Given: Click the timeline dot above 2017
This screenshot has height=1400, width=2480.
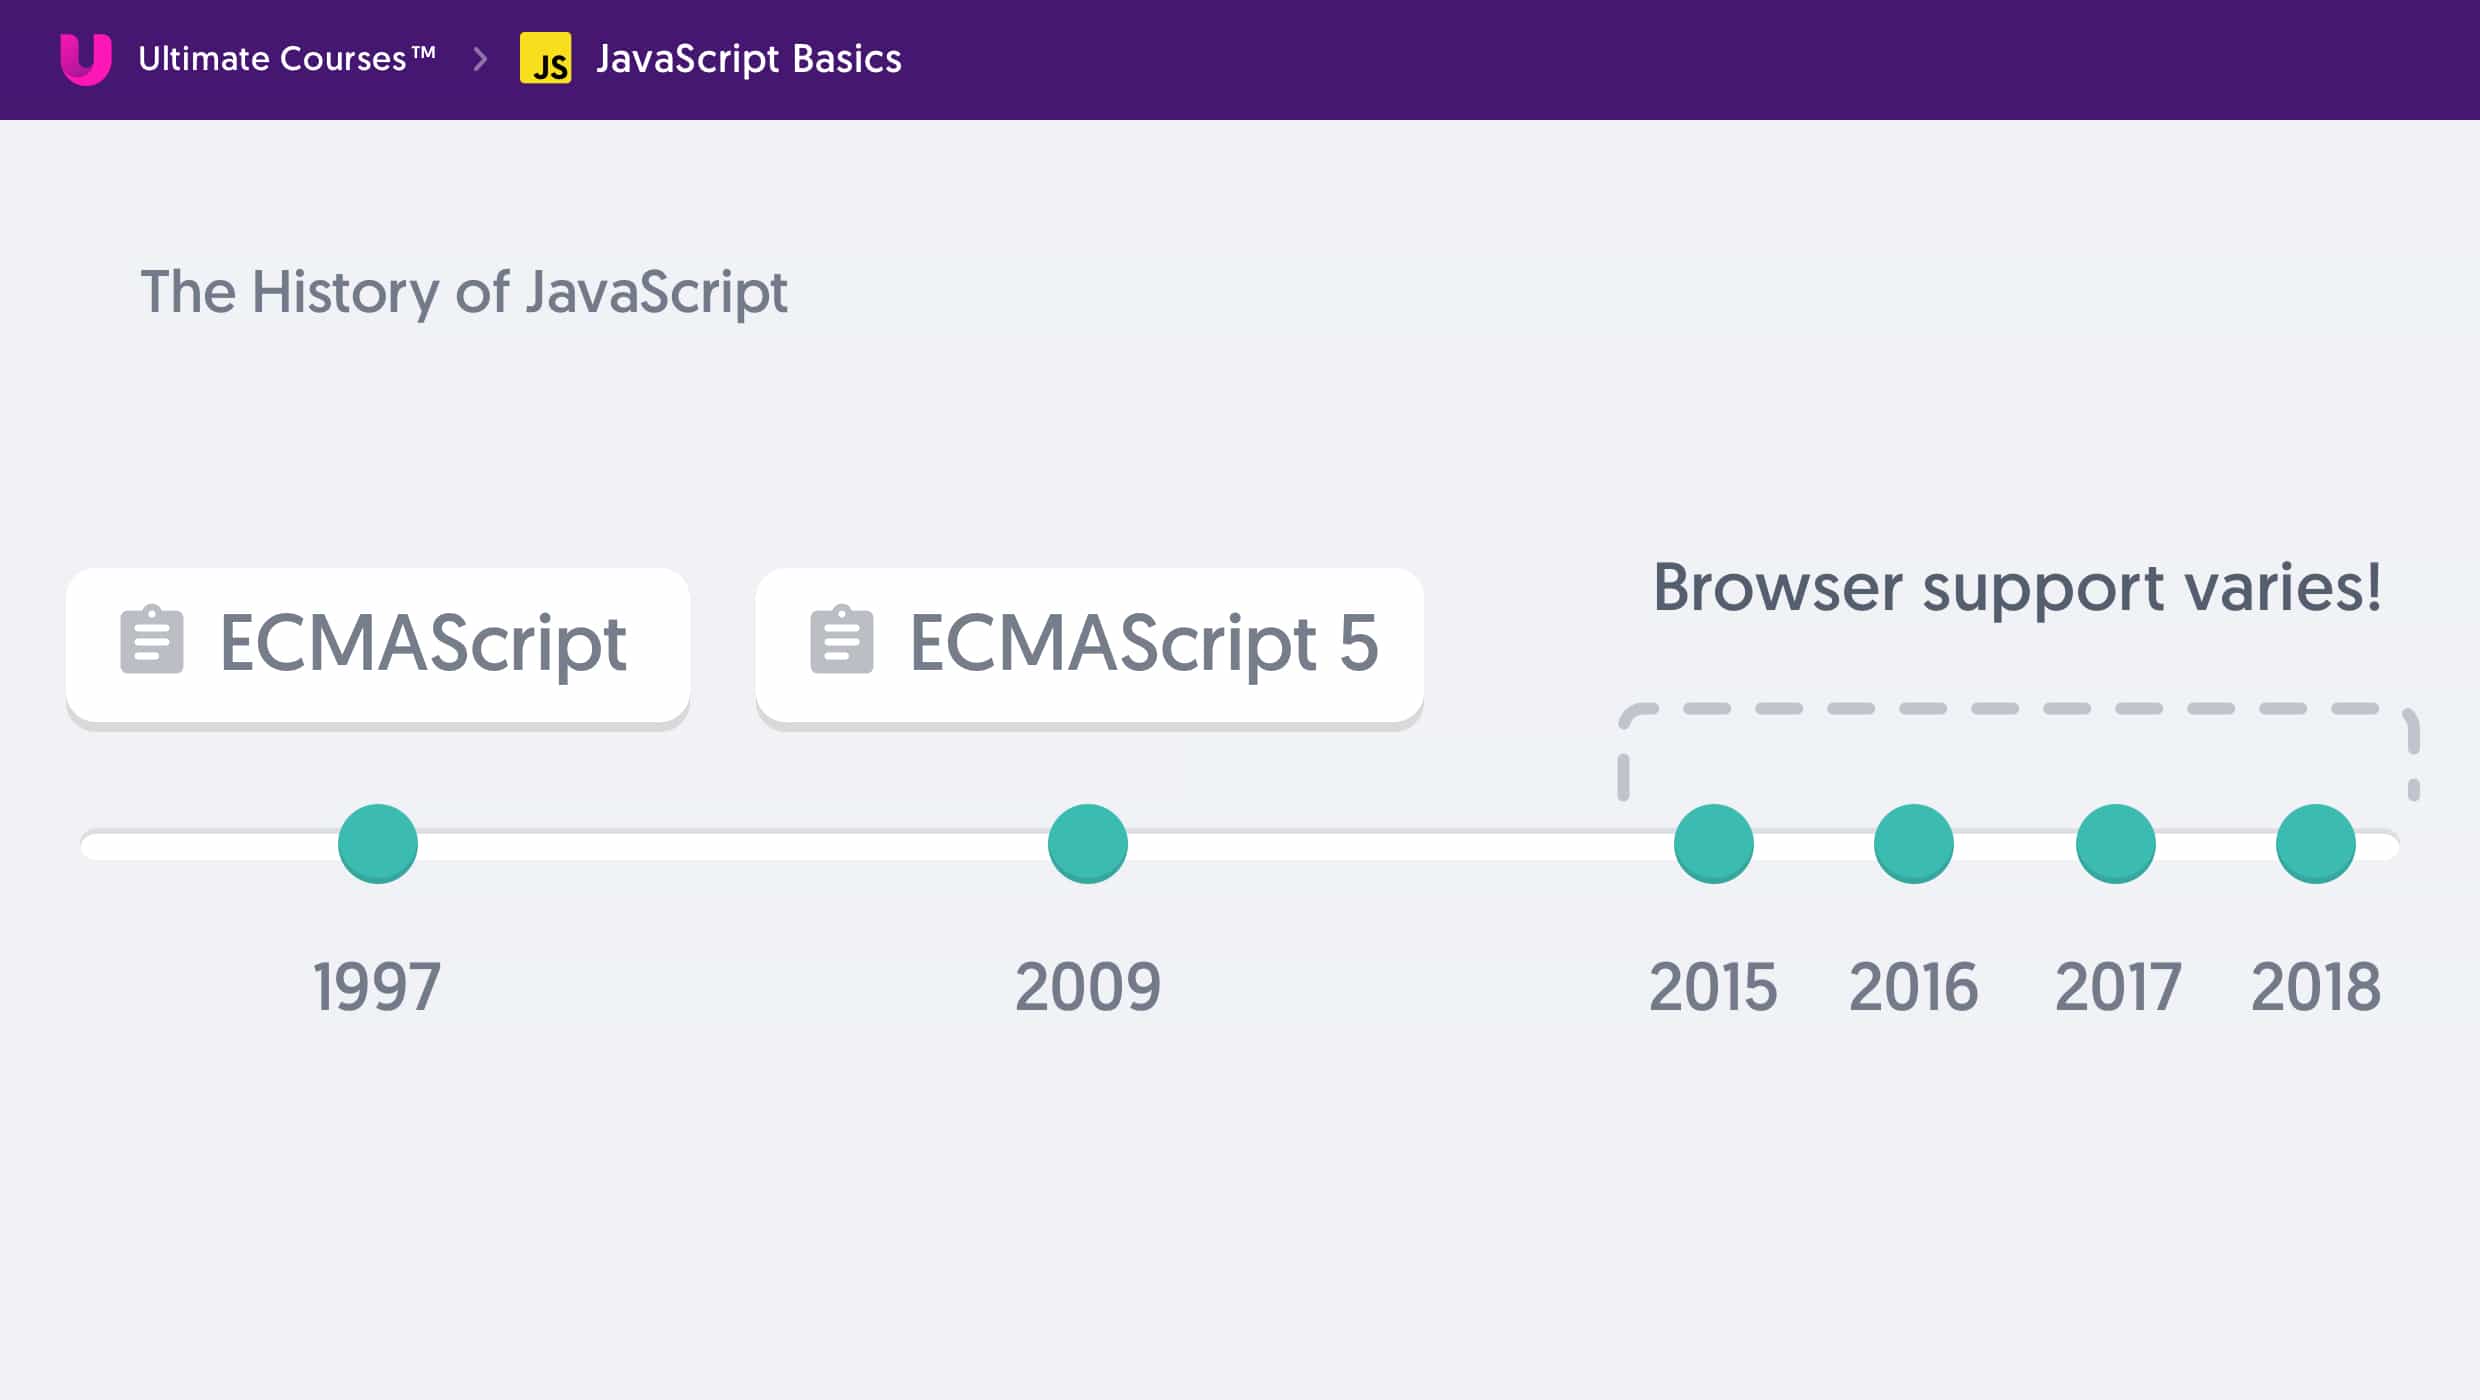Looking at the screenshot, I should pyautogui.click(x=2116, y=843).
